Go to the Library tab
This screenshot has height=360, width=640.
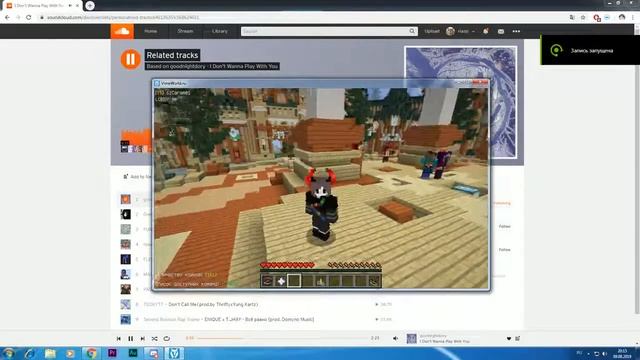pos(220,31)
